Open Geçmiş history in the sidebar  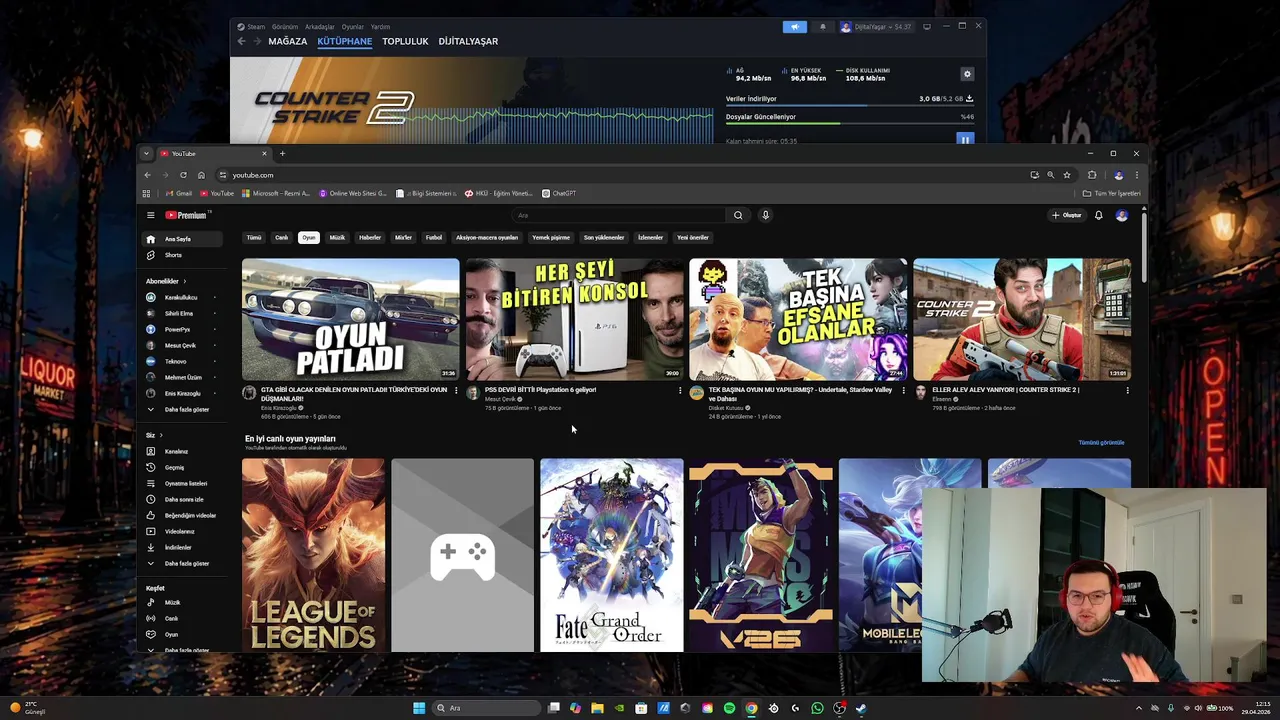click(175, 467)
